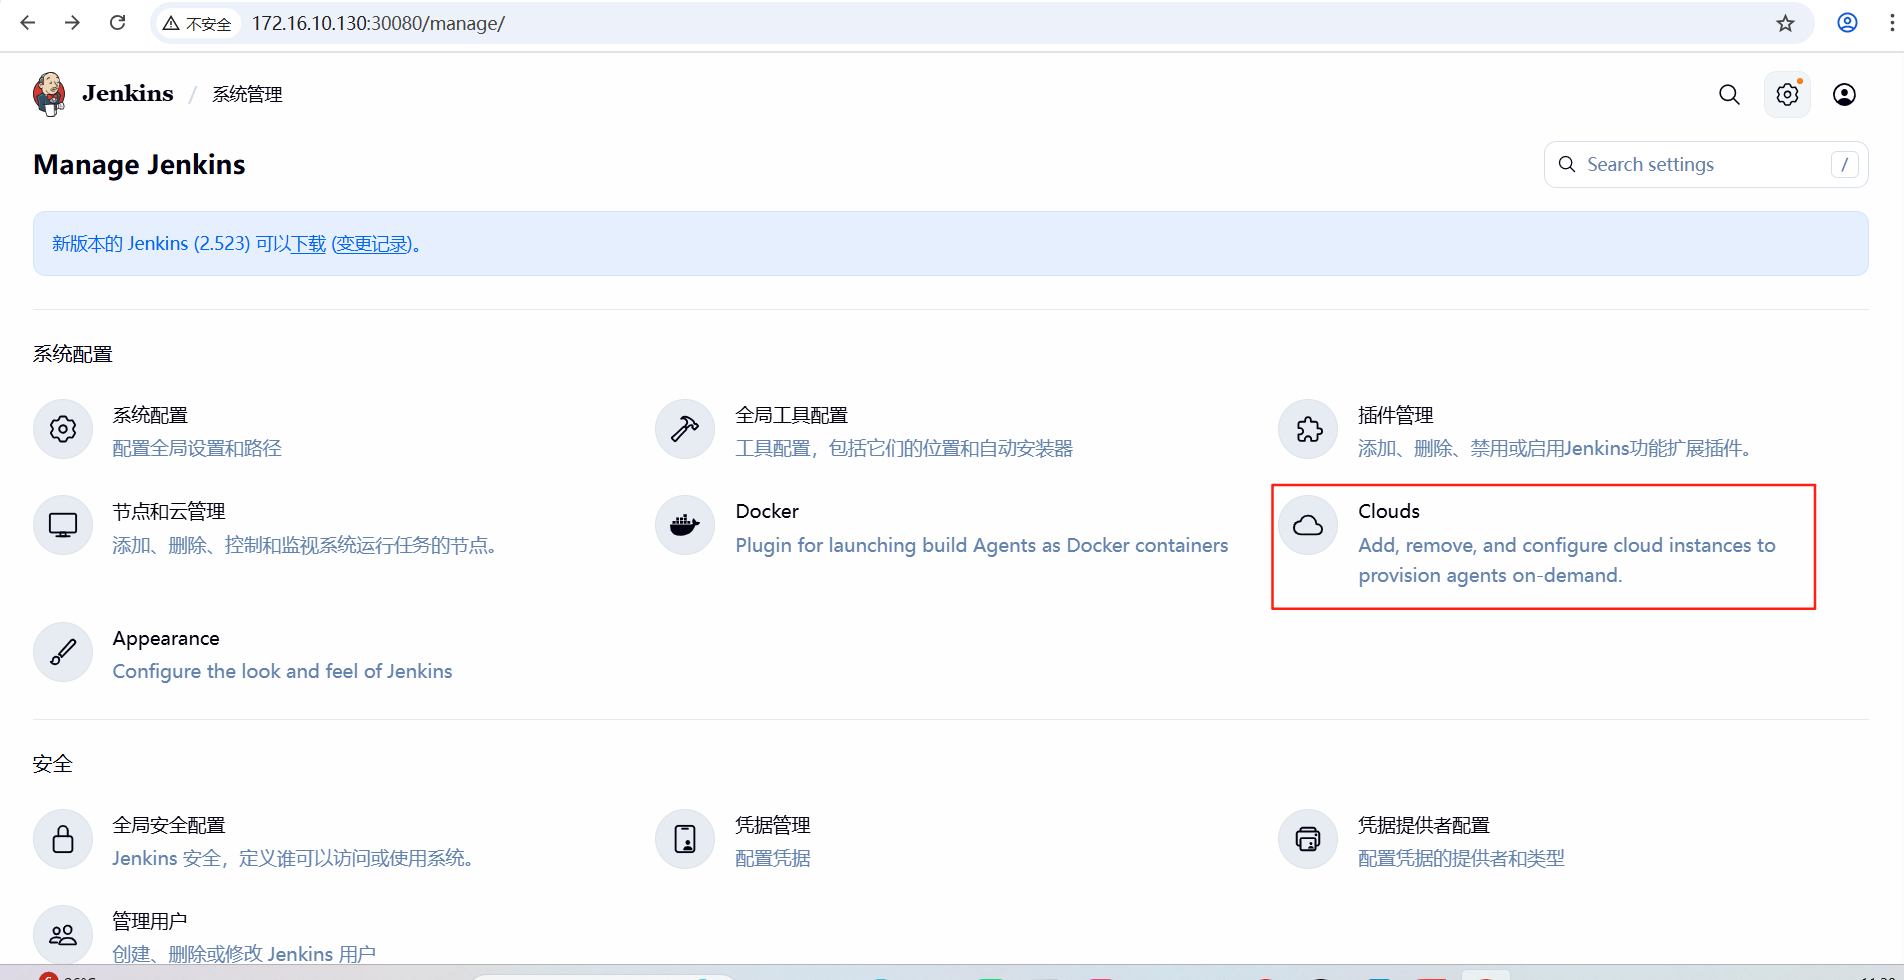Viewport: 1904px width, 980px height.
Task: Click the Clouds cloud icon
Action: coord(1308,525)
